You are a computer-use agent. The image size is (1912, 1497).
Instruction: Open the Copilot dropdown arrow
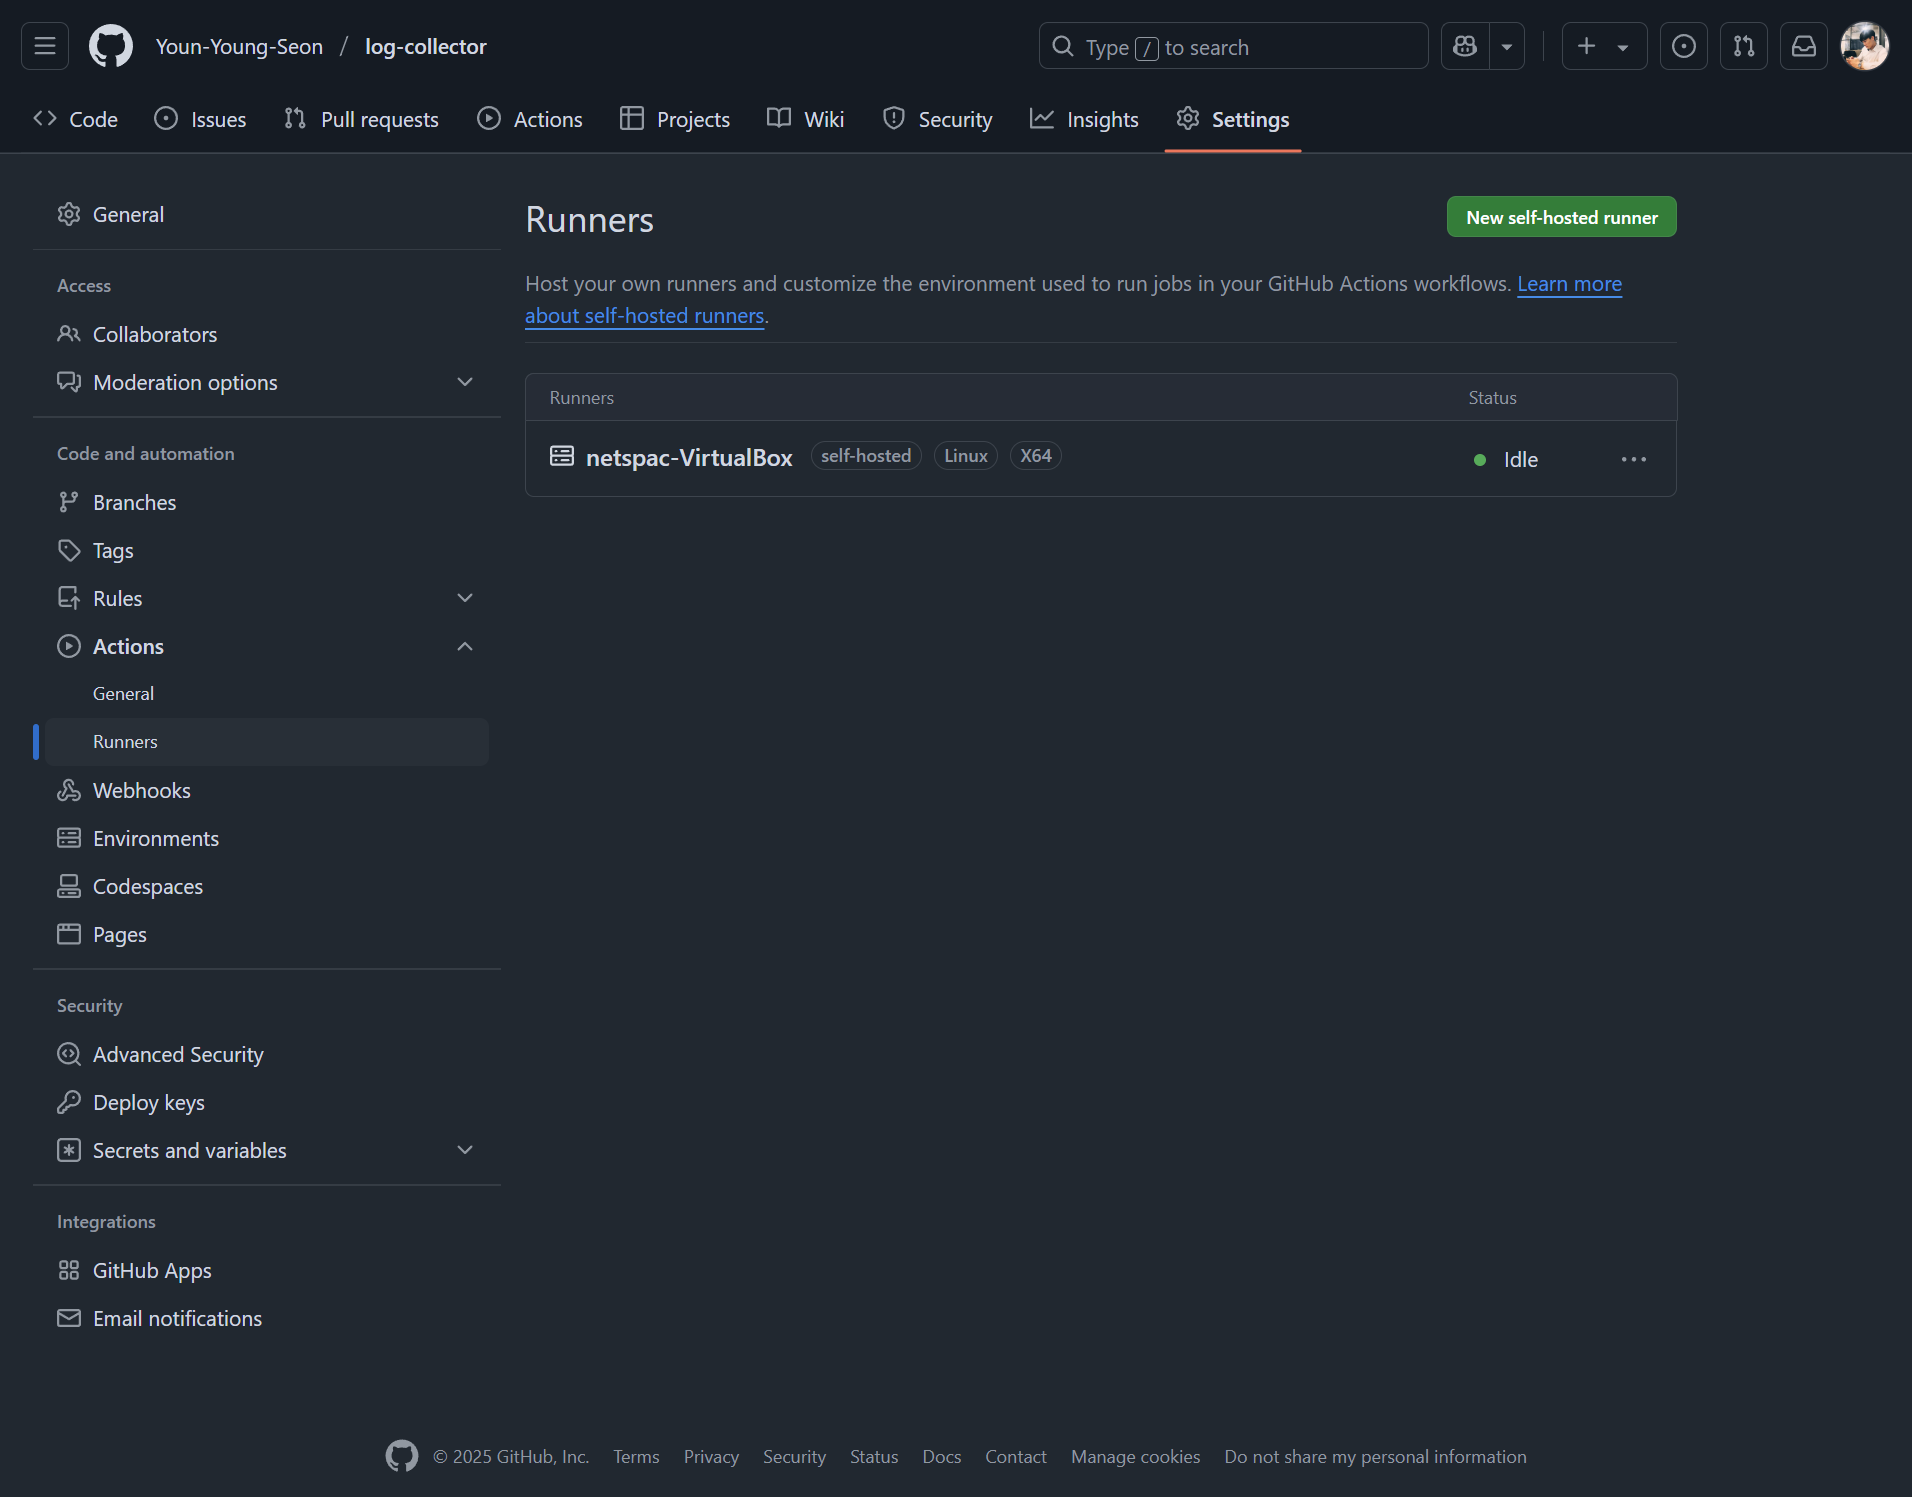(1507, 46)
